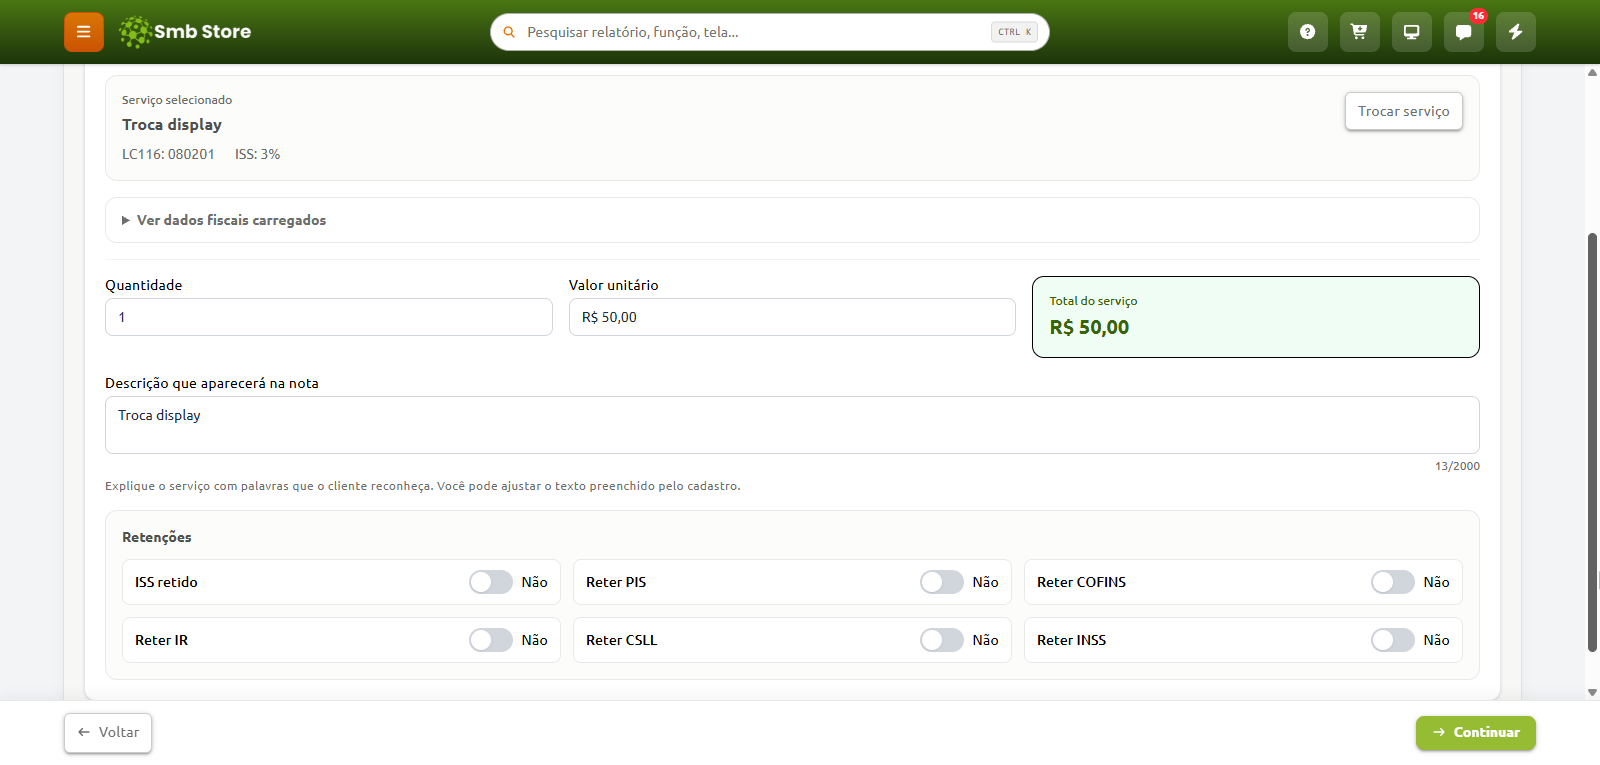Switch on Reter INSS retention
Image resolution: width=1600 pixels, height=765 pixels.
[x=1393, y=640]
